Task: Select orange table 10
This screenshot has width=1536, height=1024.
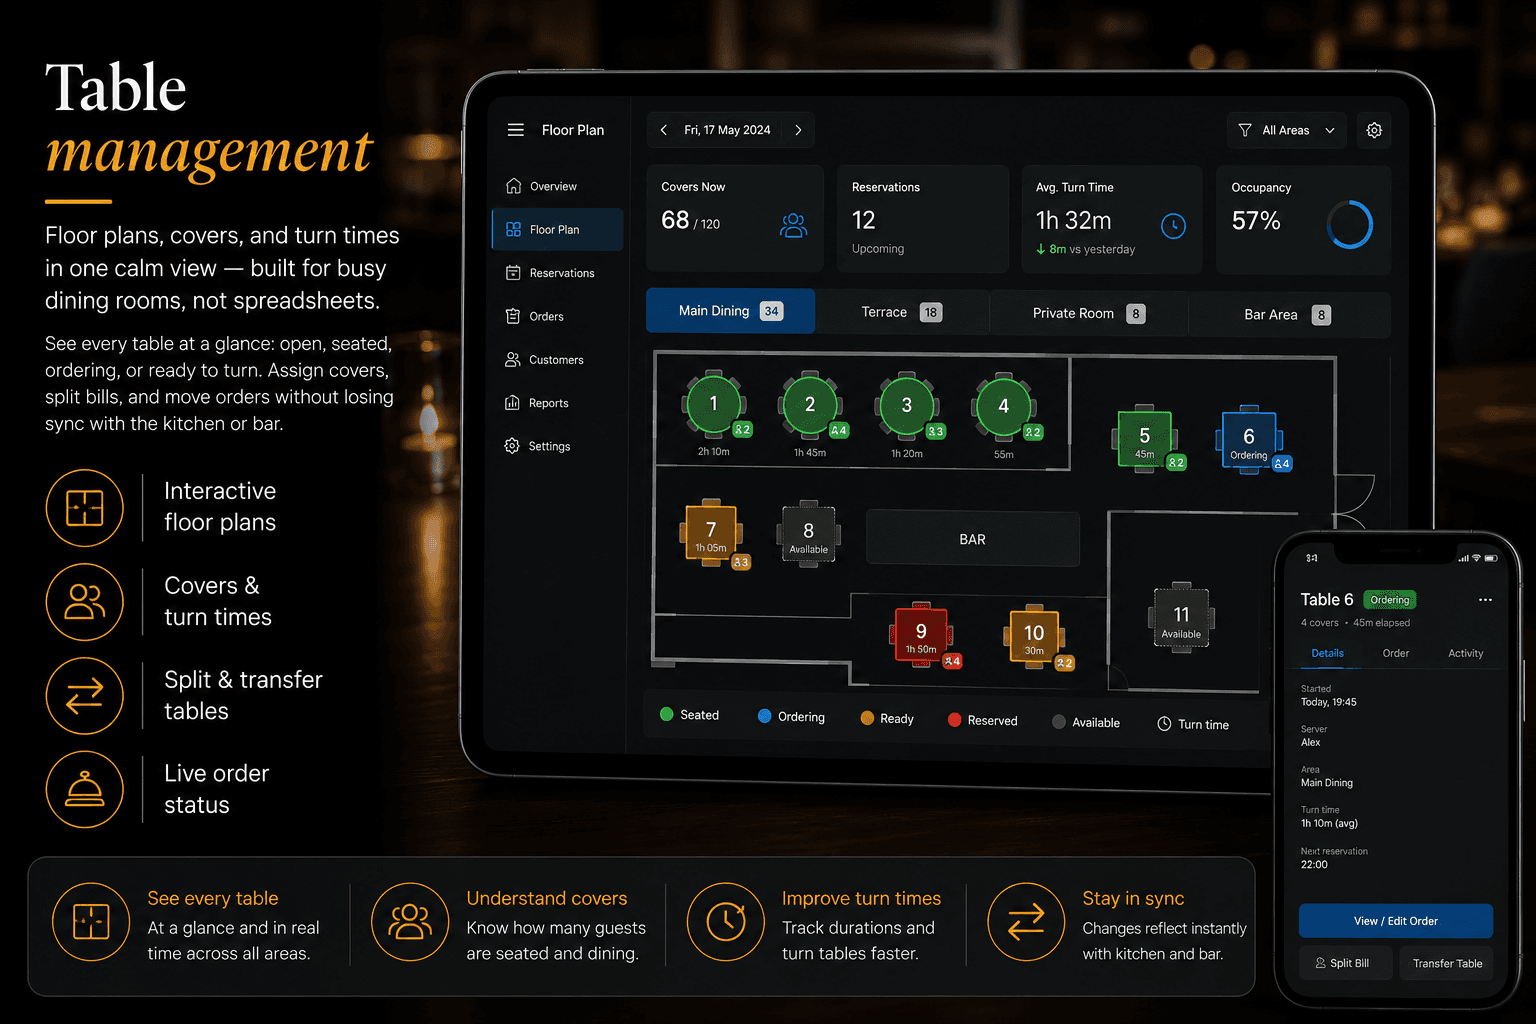Action: coord(1034,636)
